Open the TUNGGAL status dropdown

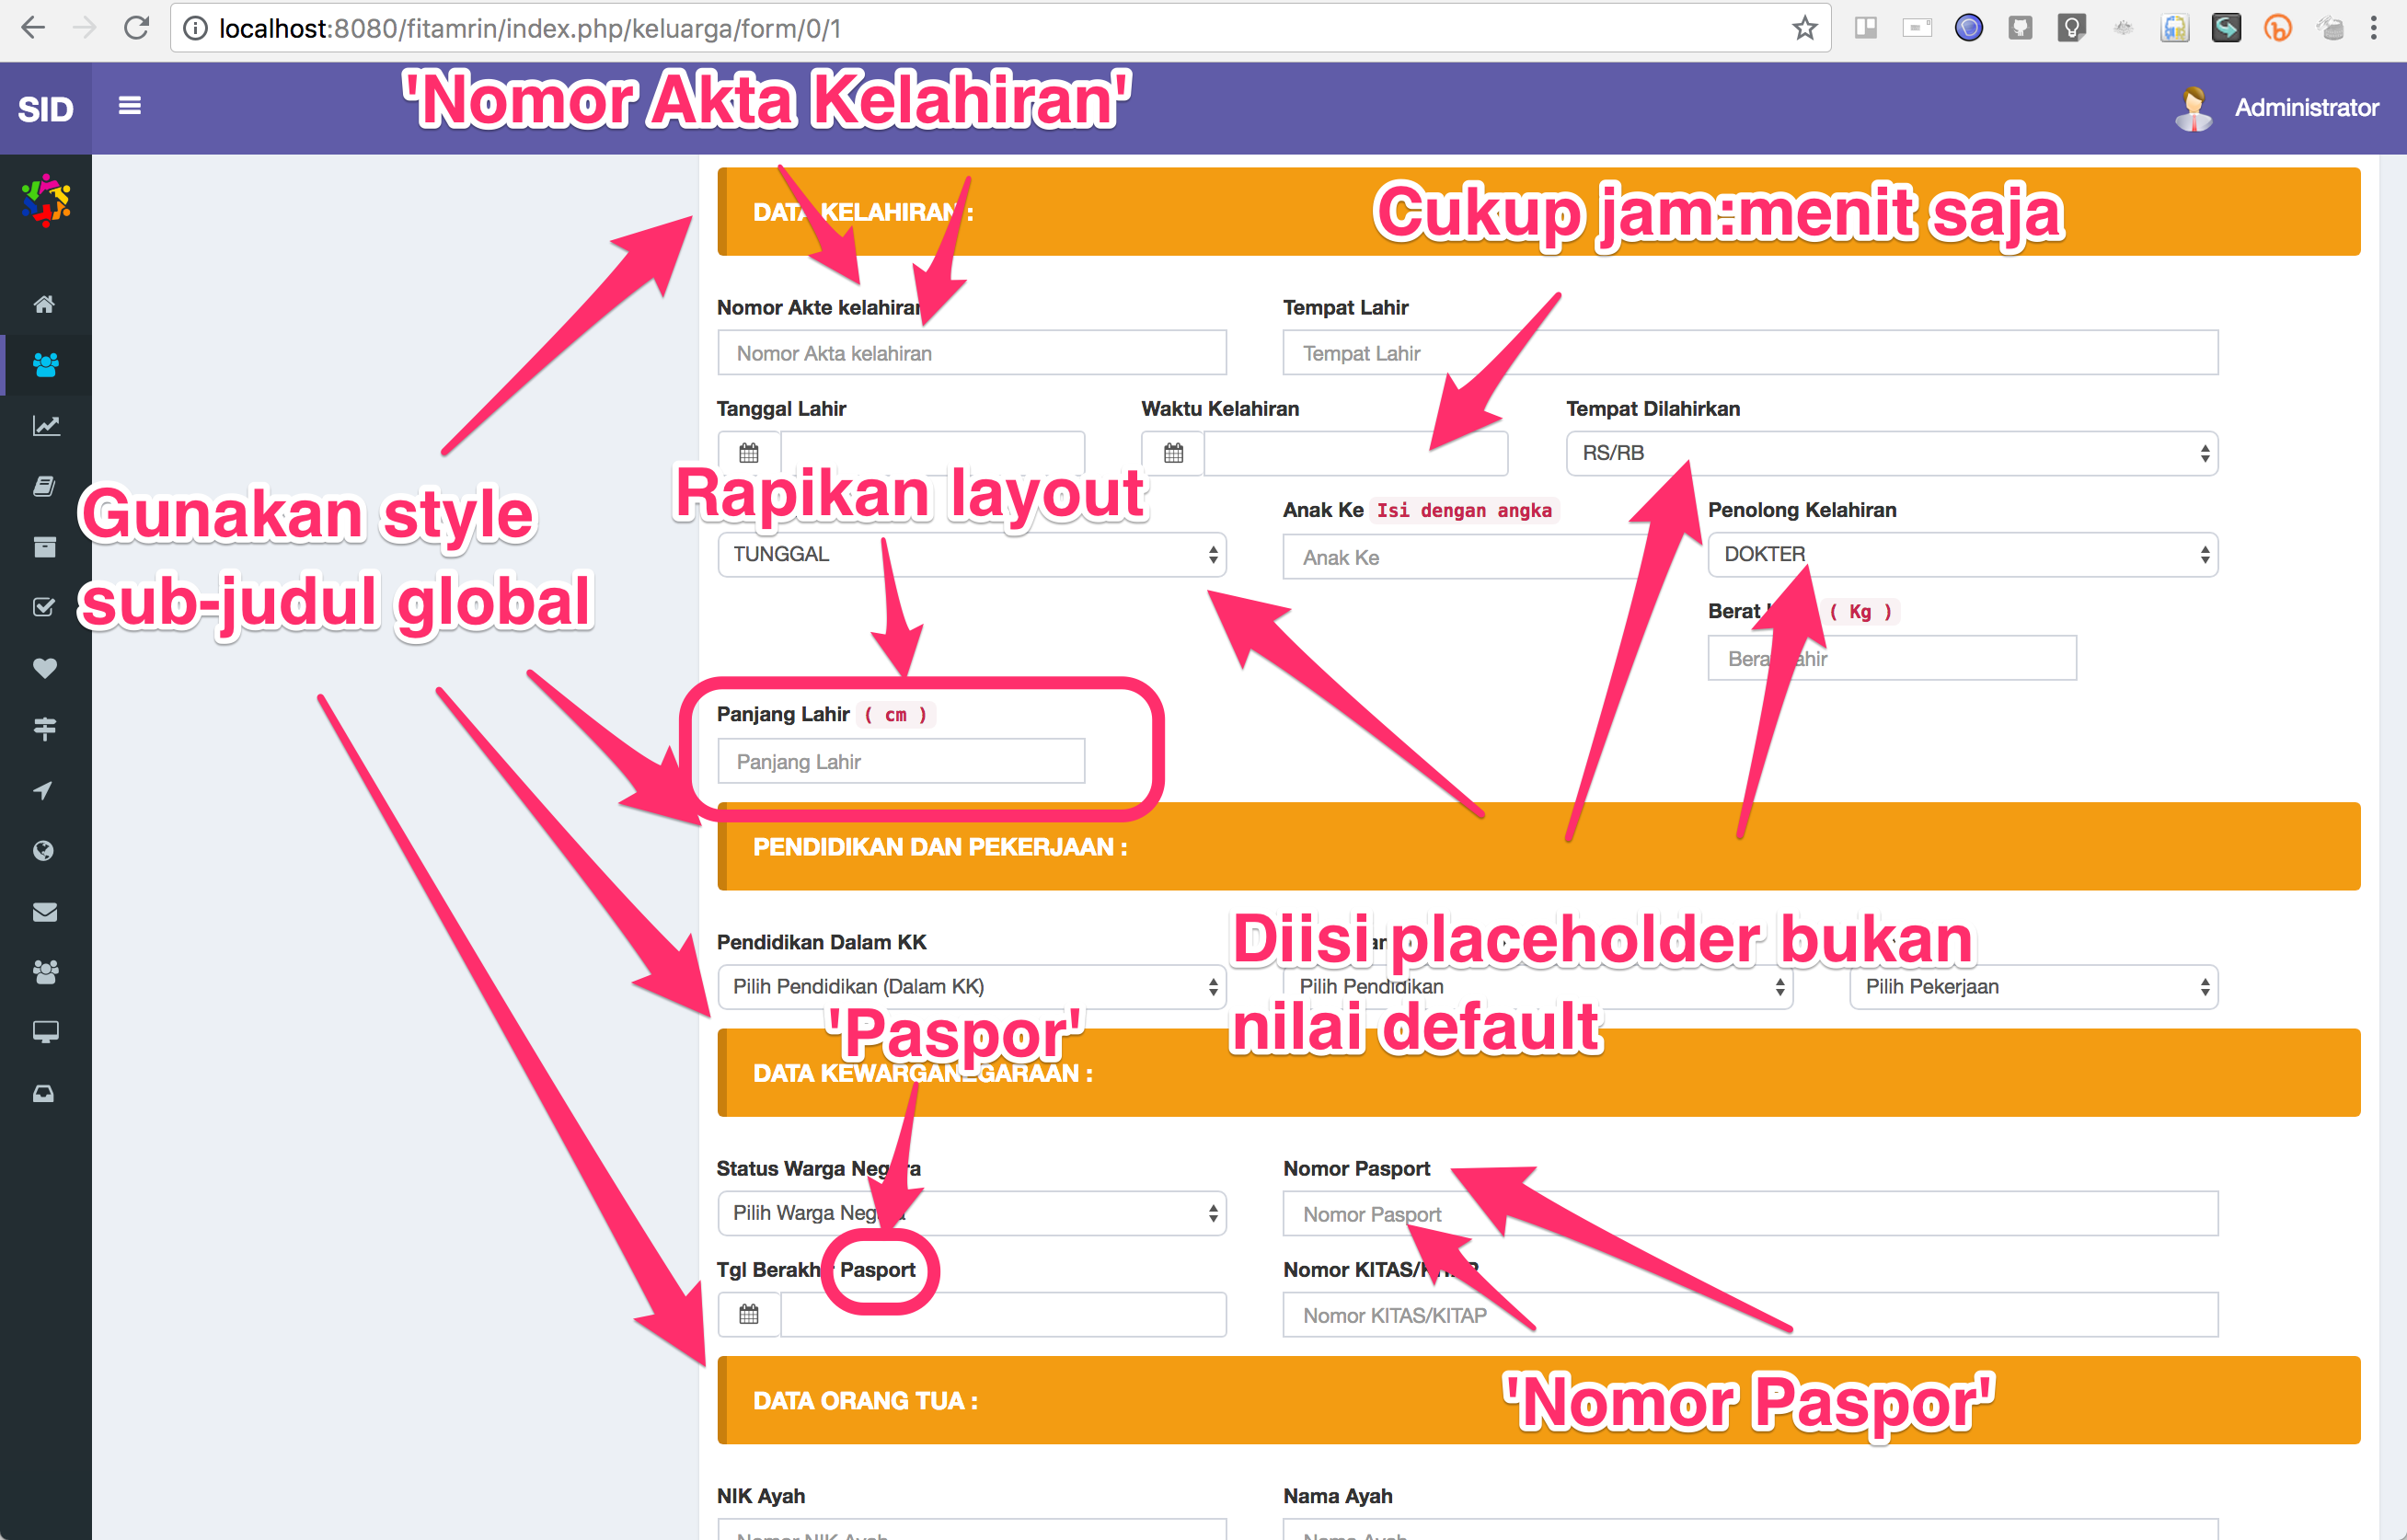click(971, 555)
